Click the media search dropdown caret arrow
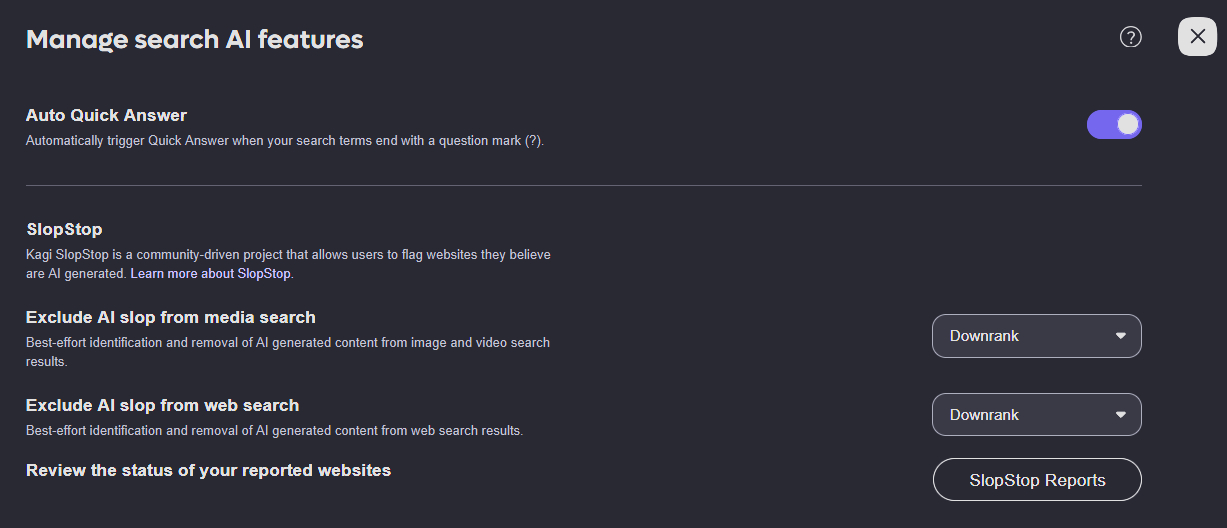The image size is (1227, 528). tap(1121, 336)
